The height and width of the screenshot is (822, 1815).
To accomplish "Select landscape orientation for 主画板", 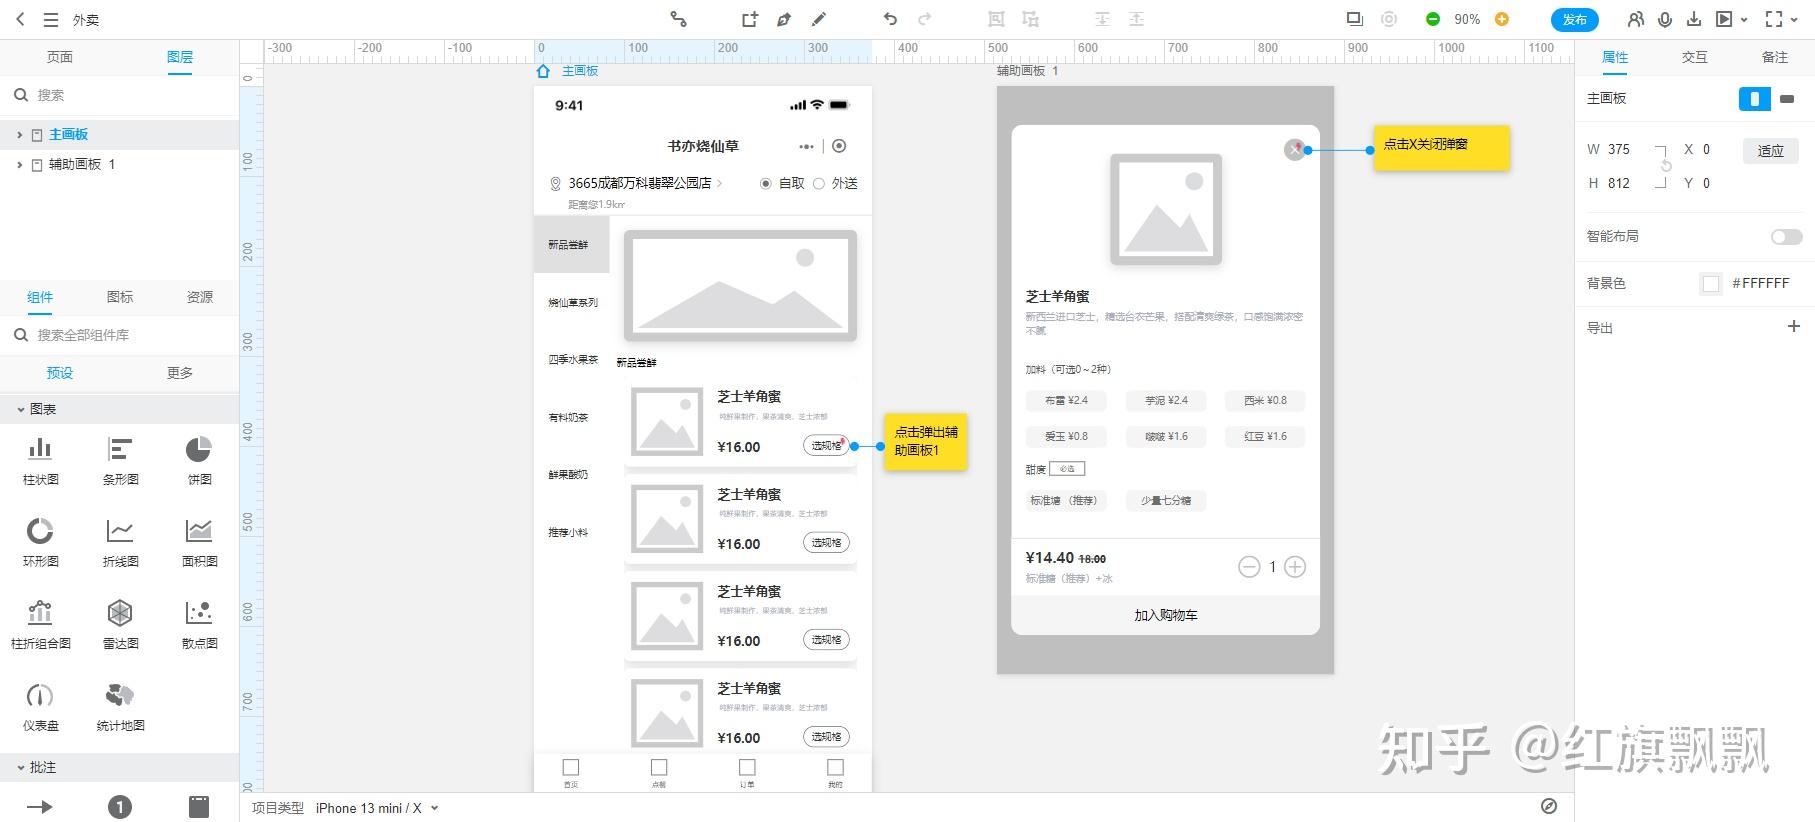I will 1787,98.
